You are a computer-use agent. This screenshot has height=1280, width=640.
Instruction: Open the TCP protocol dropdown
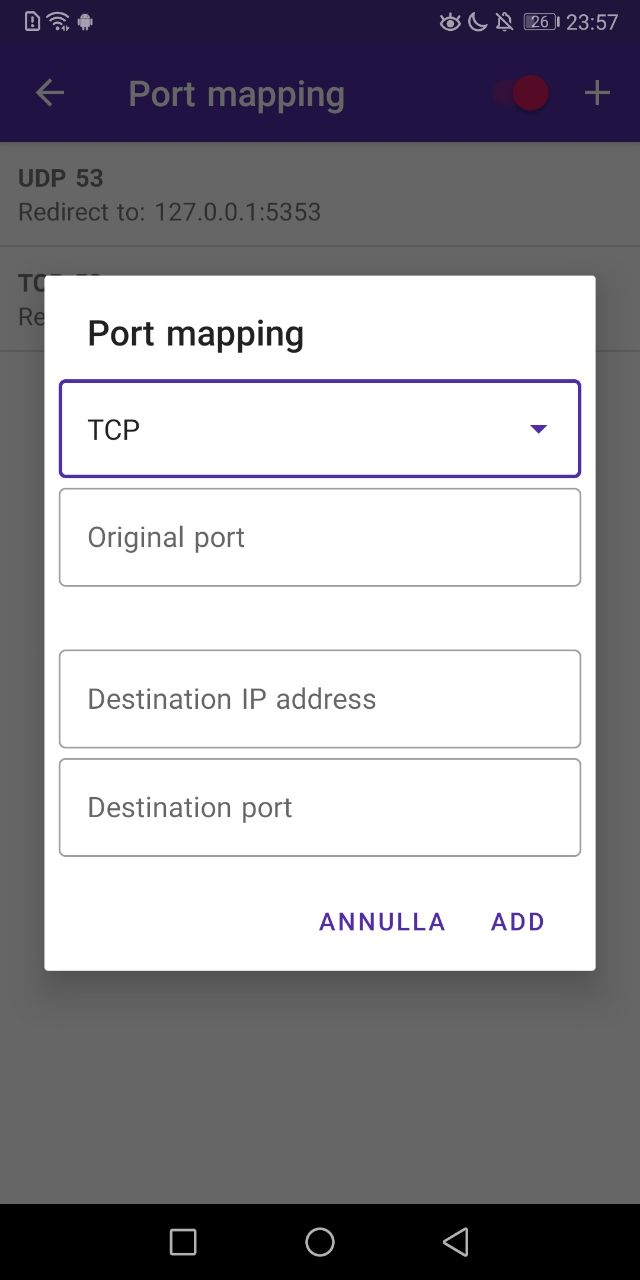click(x=320, y=428)
